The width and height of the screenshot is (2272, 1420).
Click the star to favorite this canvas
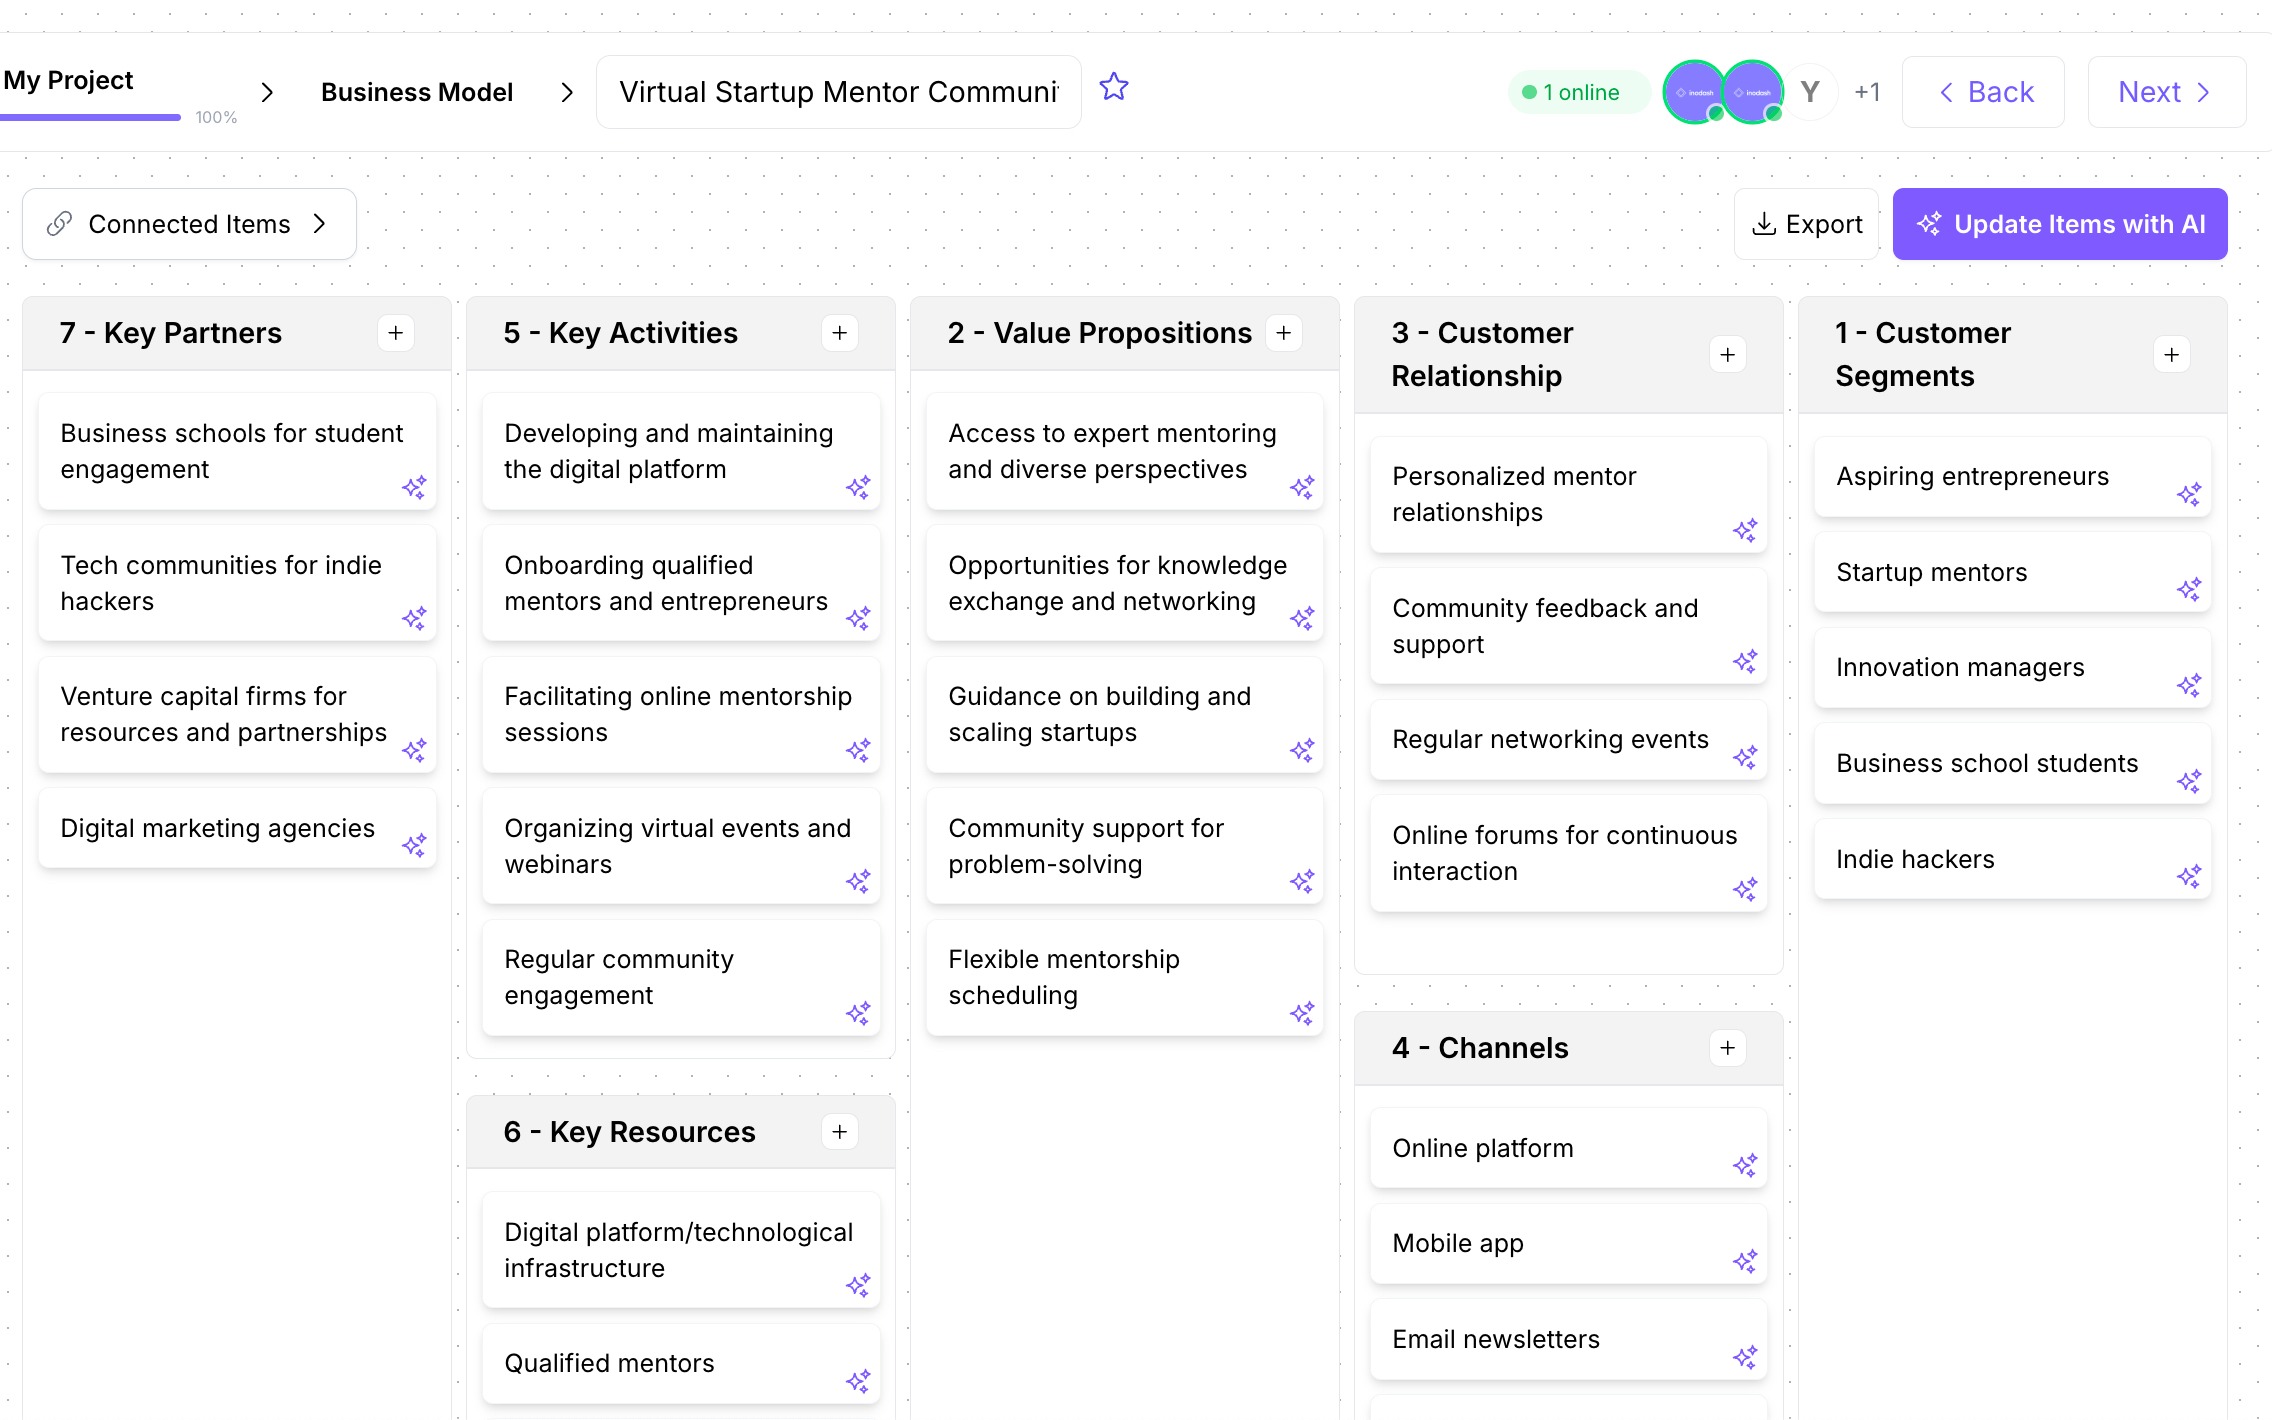point(1113,88)
